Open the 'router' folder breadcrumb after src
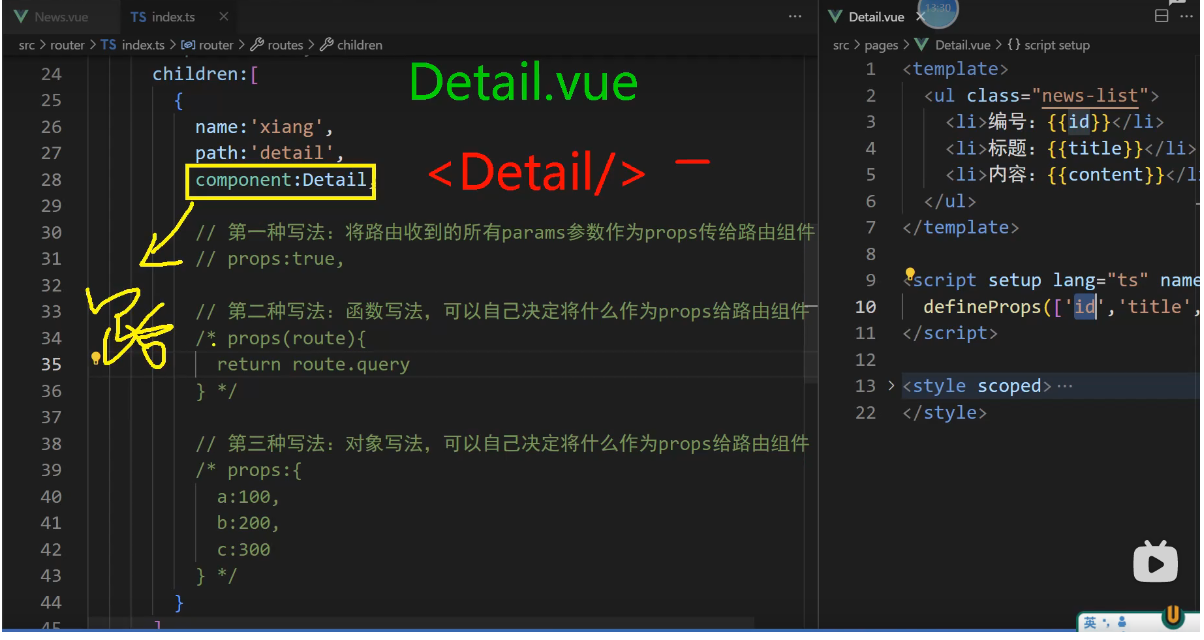The height and width of the screenshot is (640, 1204). (68, 45)
